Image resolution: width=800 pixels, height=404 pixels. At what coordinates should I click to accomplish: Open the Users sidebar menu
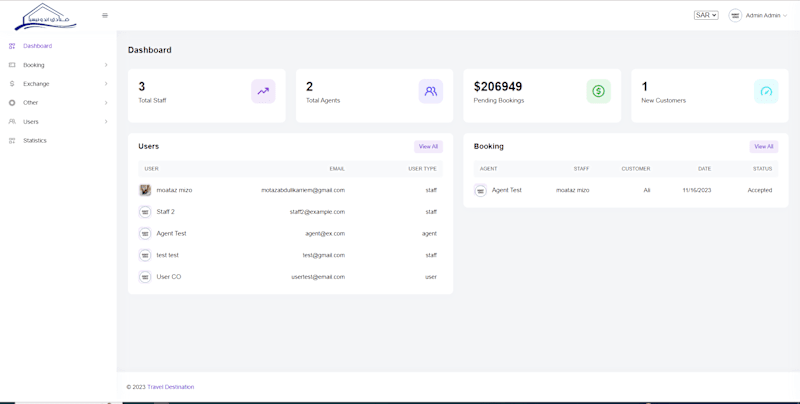[x=31, y=122]
